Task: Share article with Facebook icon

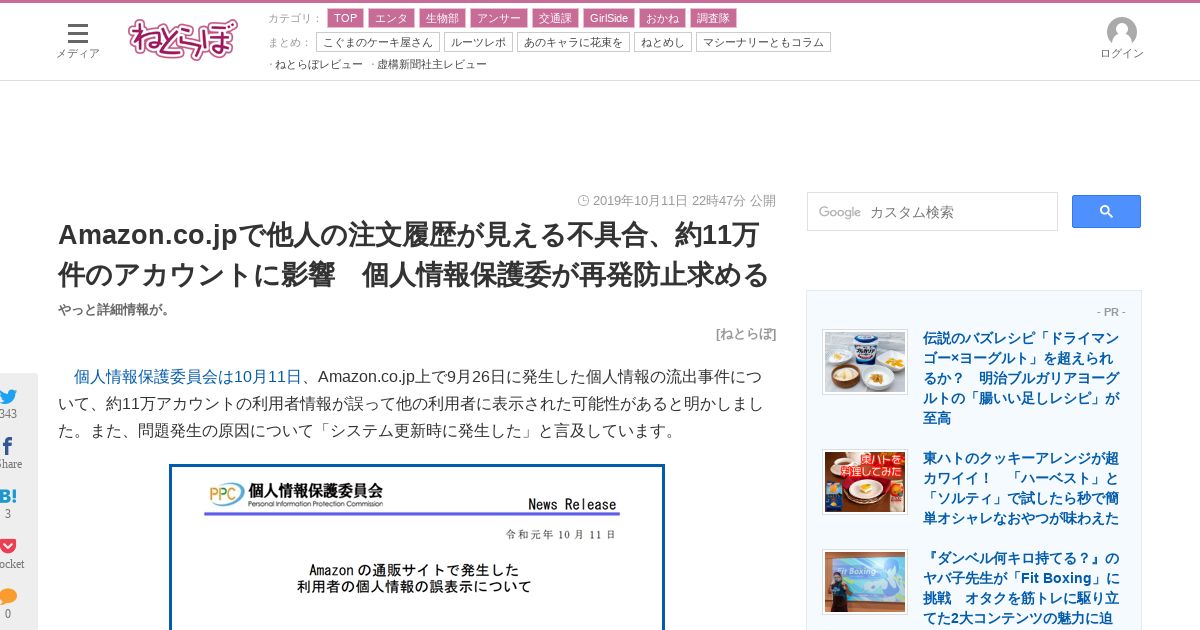Action: coord(7,446)
